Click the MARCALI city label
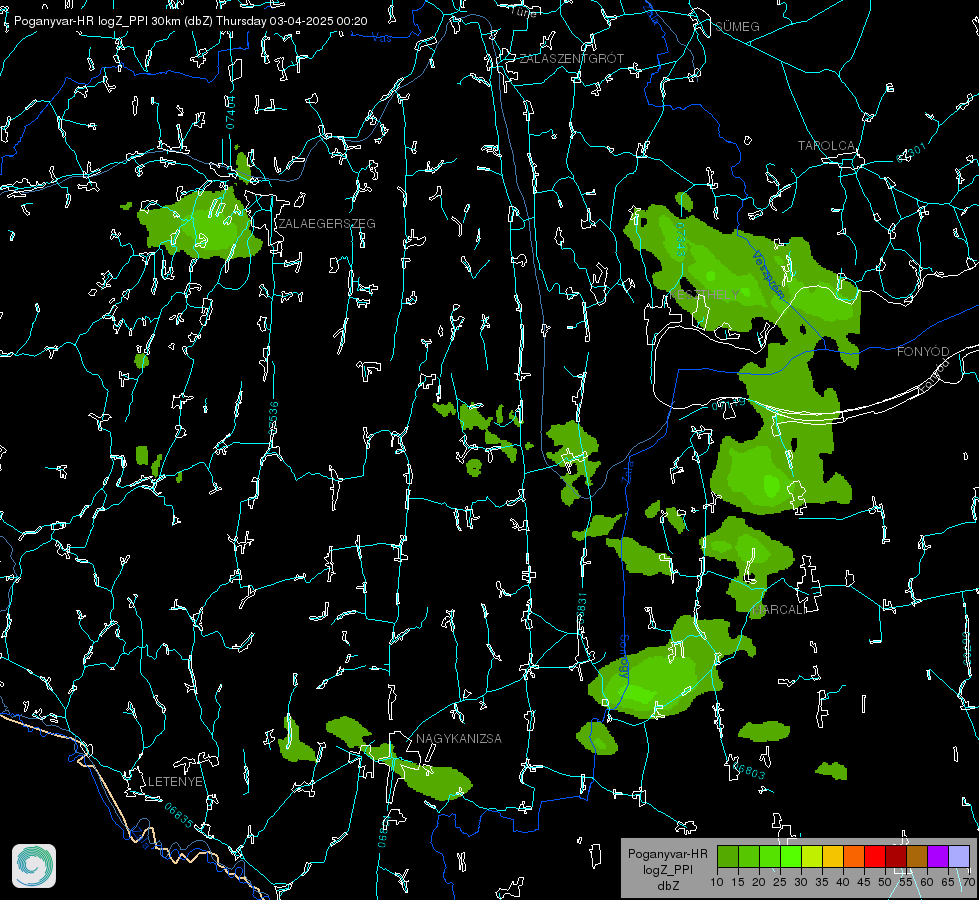This screenshot has width=979, height=900. pyautogui.click(x=779, y=610)
